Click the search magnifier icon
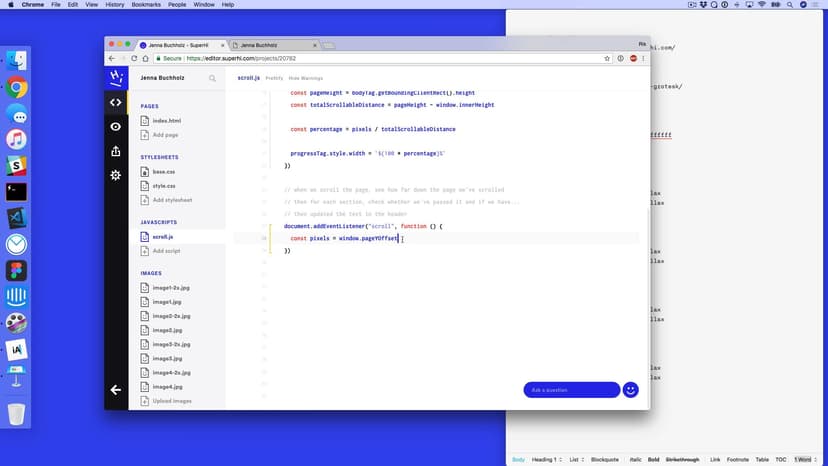Viewport: 828px width, 466px height. tap(212, 77)
